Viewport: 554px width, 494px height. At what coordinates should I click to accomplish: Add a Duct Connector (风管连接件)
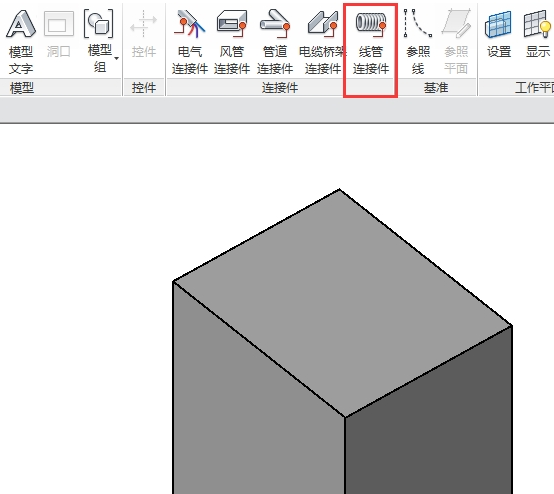pyautogui.click(x=232, y=42)
